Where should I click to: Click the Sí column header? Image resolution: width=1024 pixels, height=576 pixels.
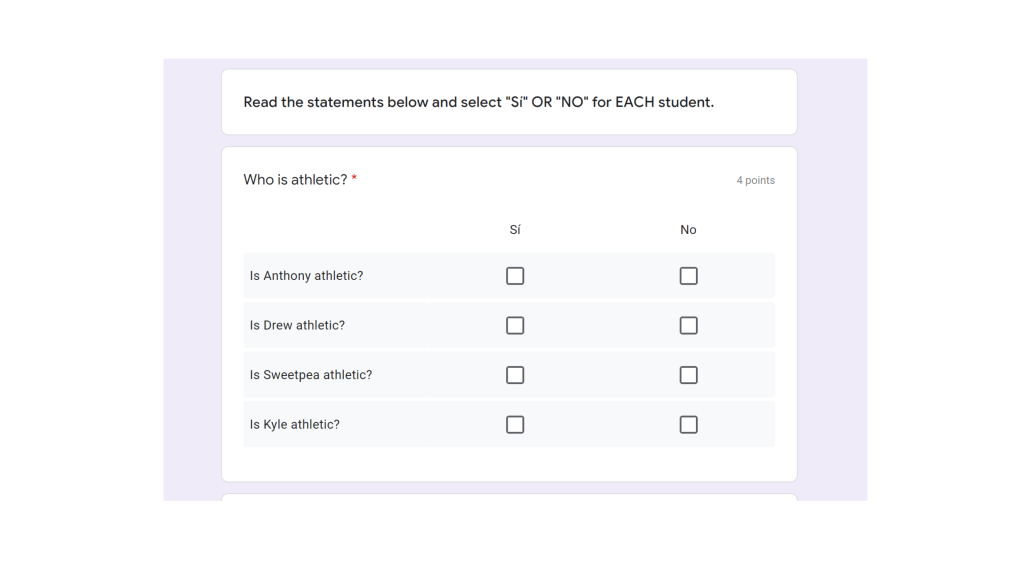click(515, 230)
